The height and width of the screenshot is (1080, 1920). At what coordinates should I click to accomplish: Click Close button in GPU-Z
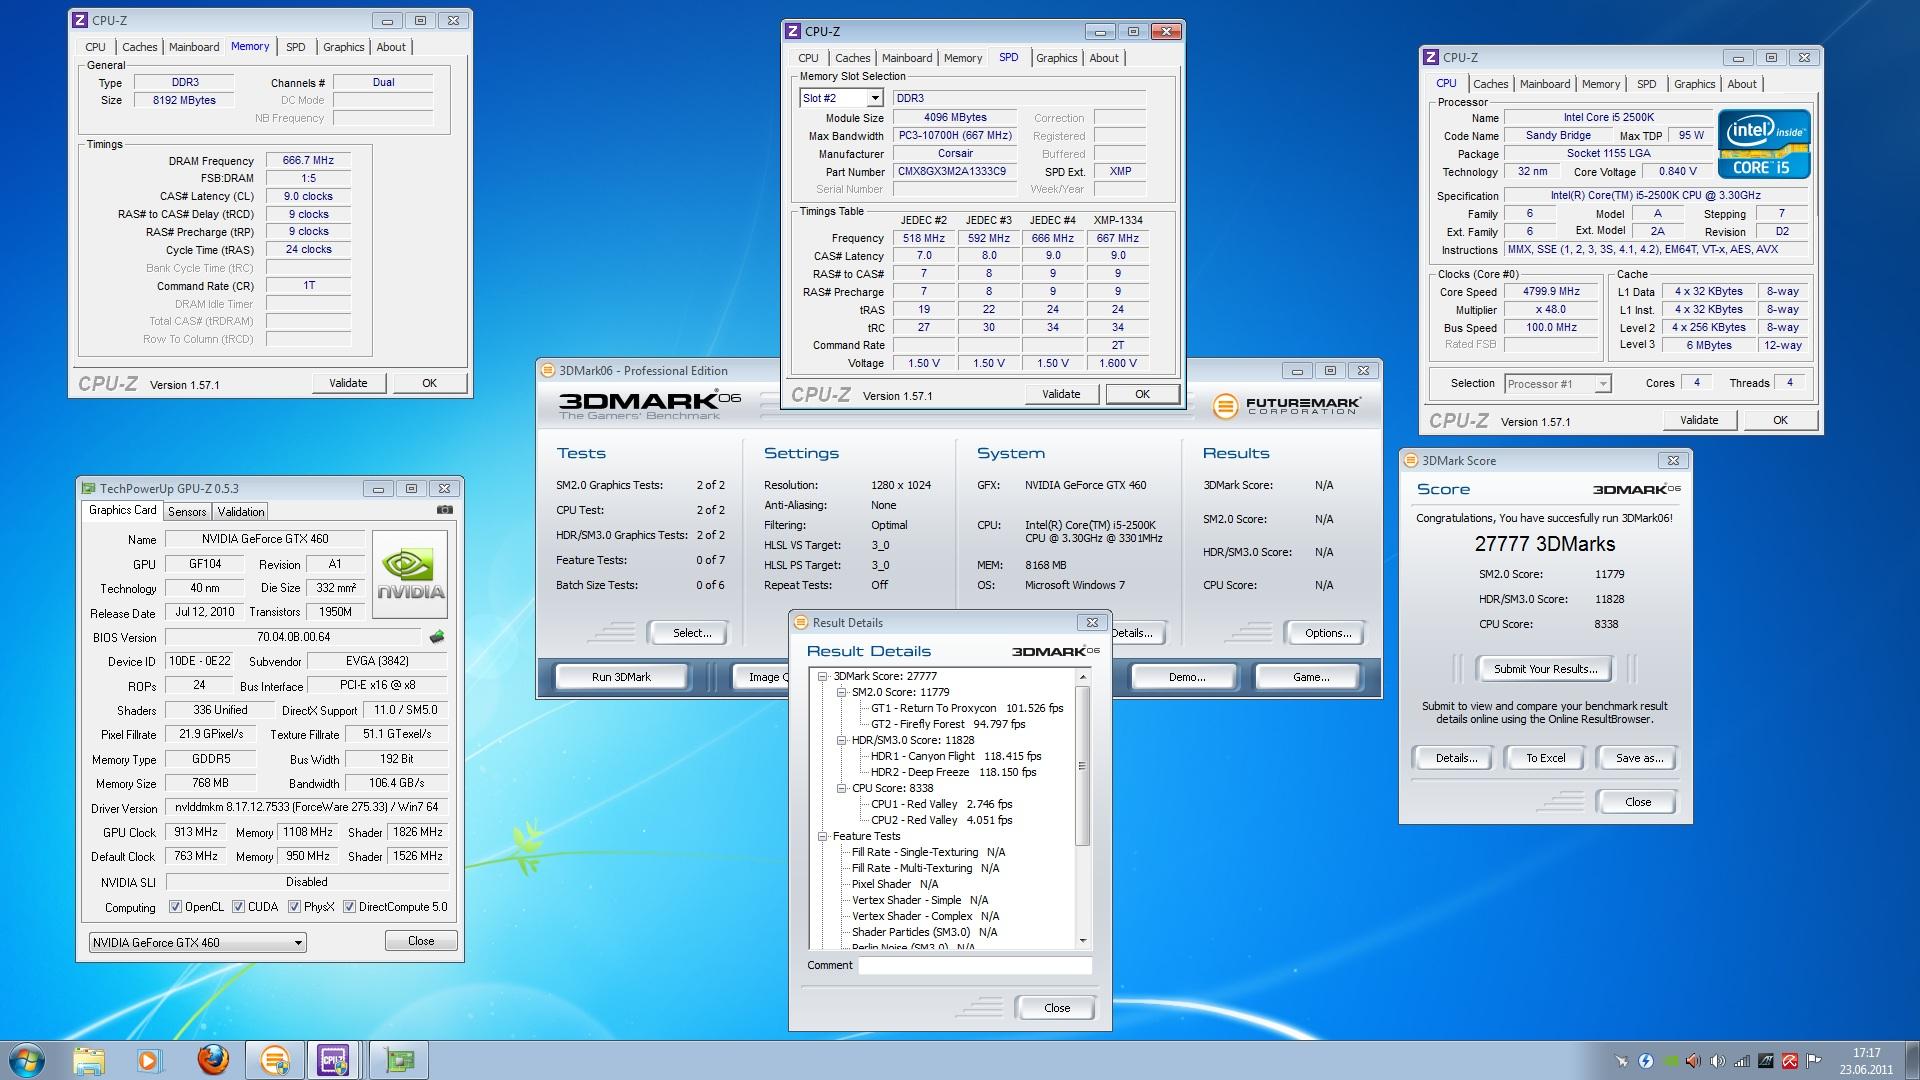click(421, 941)
